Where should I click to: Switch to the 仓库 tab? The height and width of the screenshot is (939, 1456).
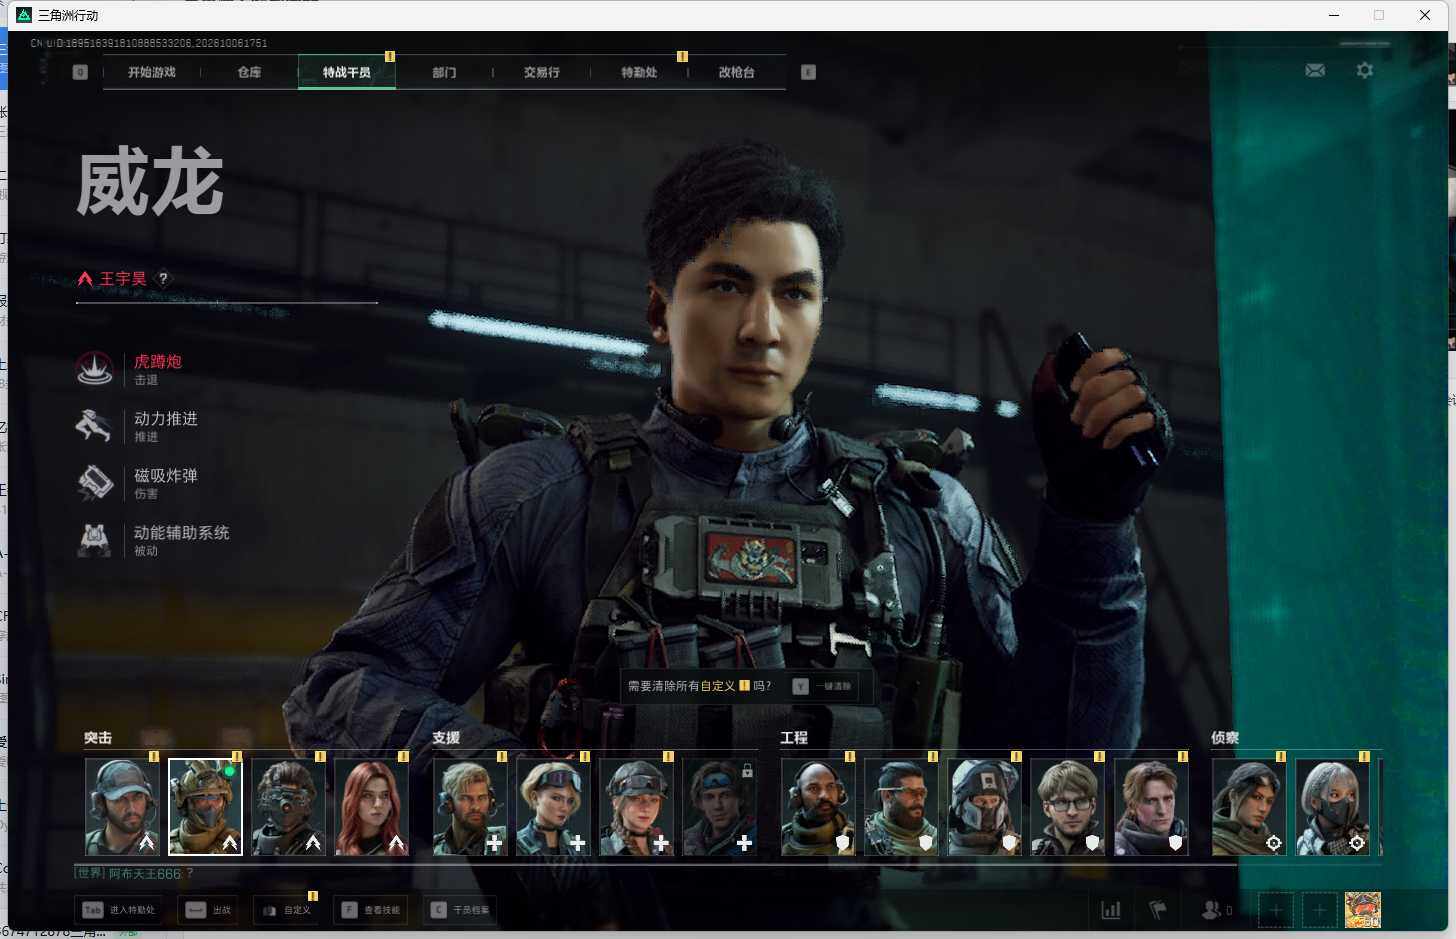(249, 72)
